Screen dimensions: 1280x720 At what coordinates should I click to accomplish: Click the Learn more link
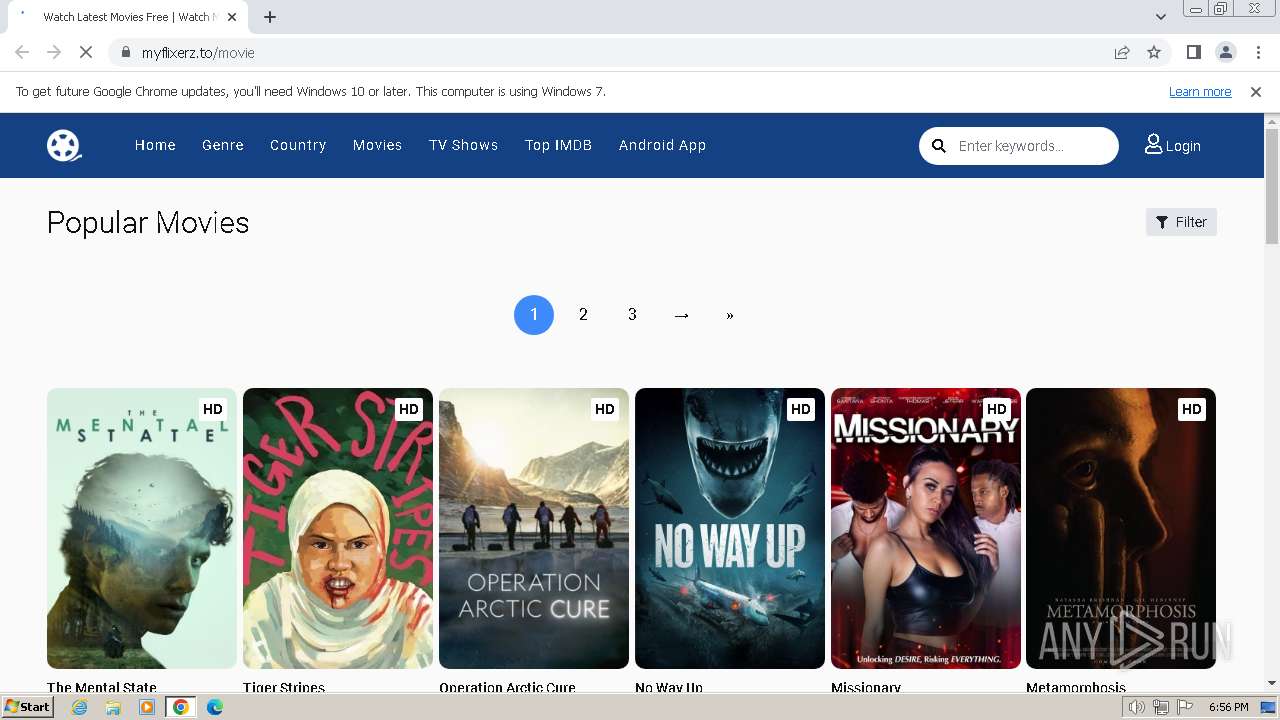(1200, 91)
